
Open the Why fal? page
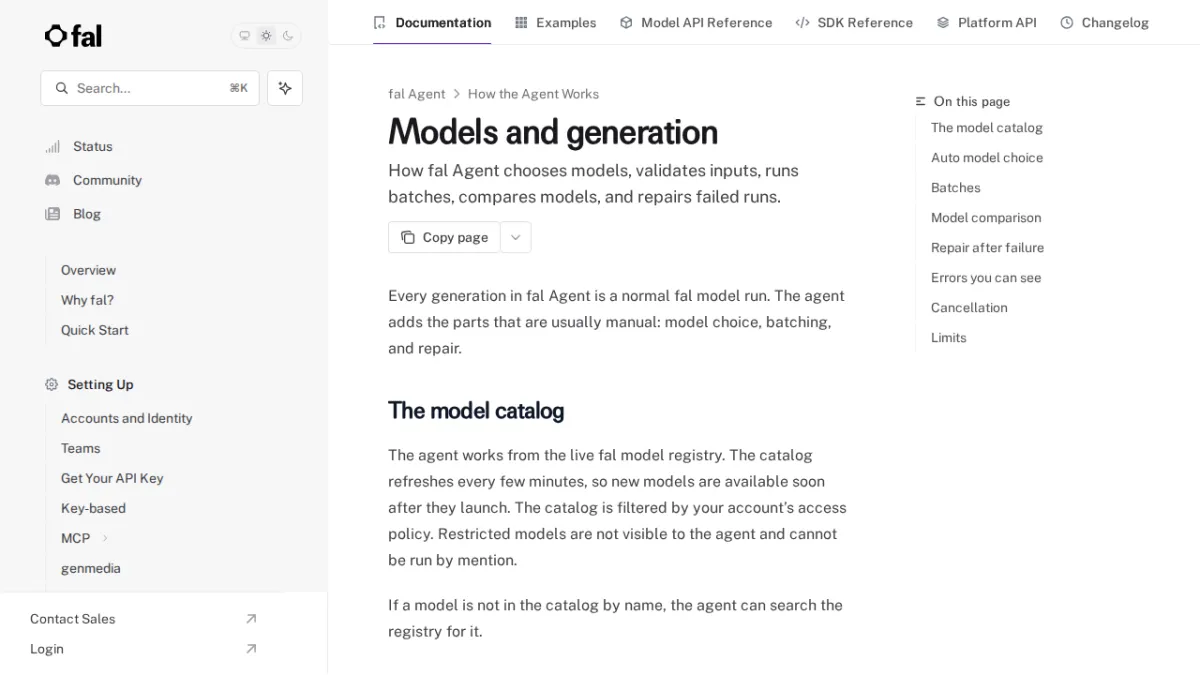[87, 300]
